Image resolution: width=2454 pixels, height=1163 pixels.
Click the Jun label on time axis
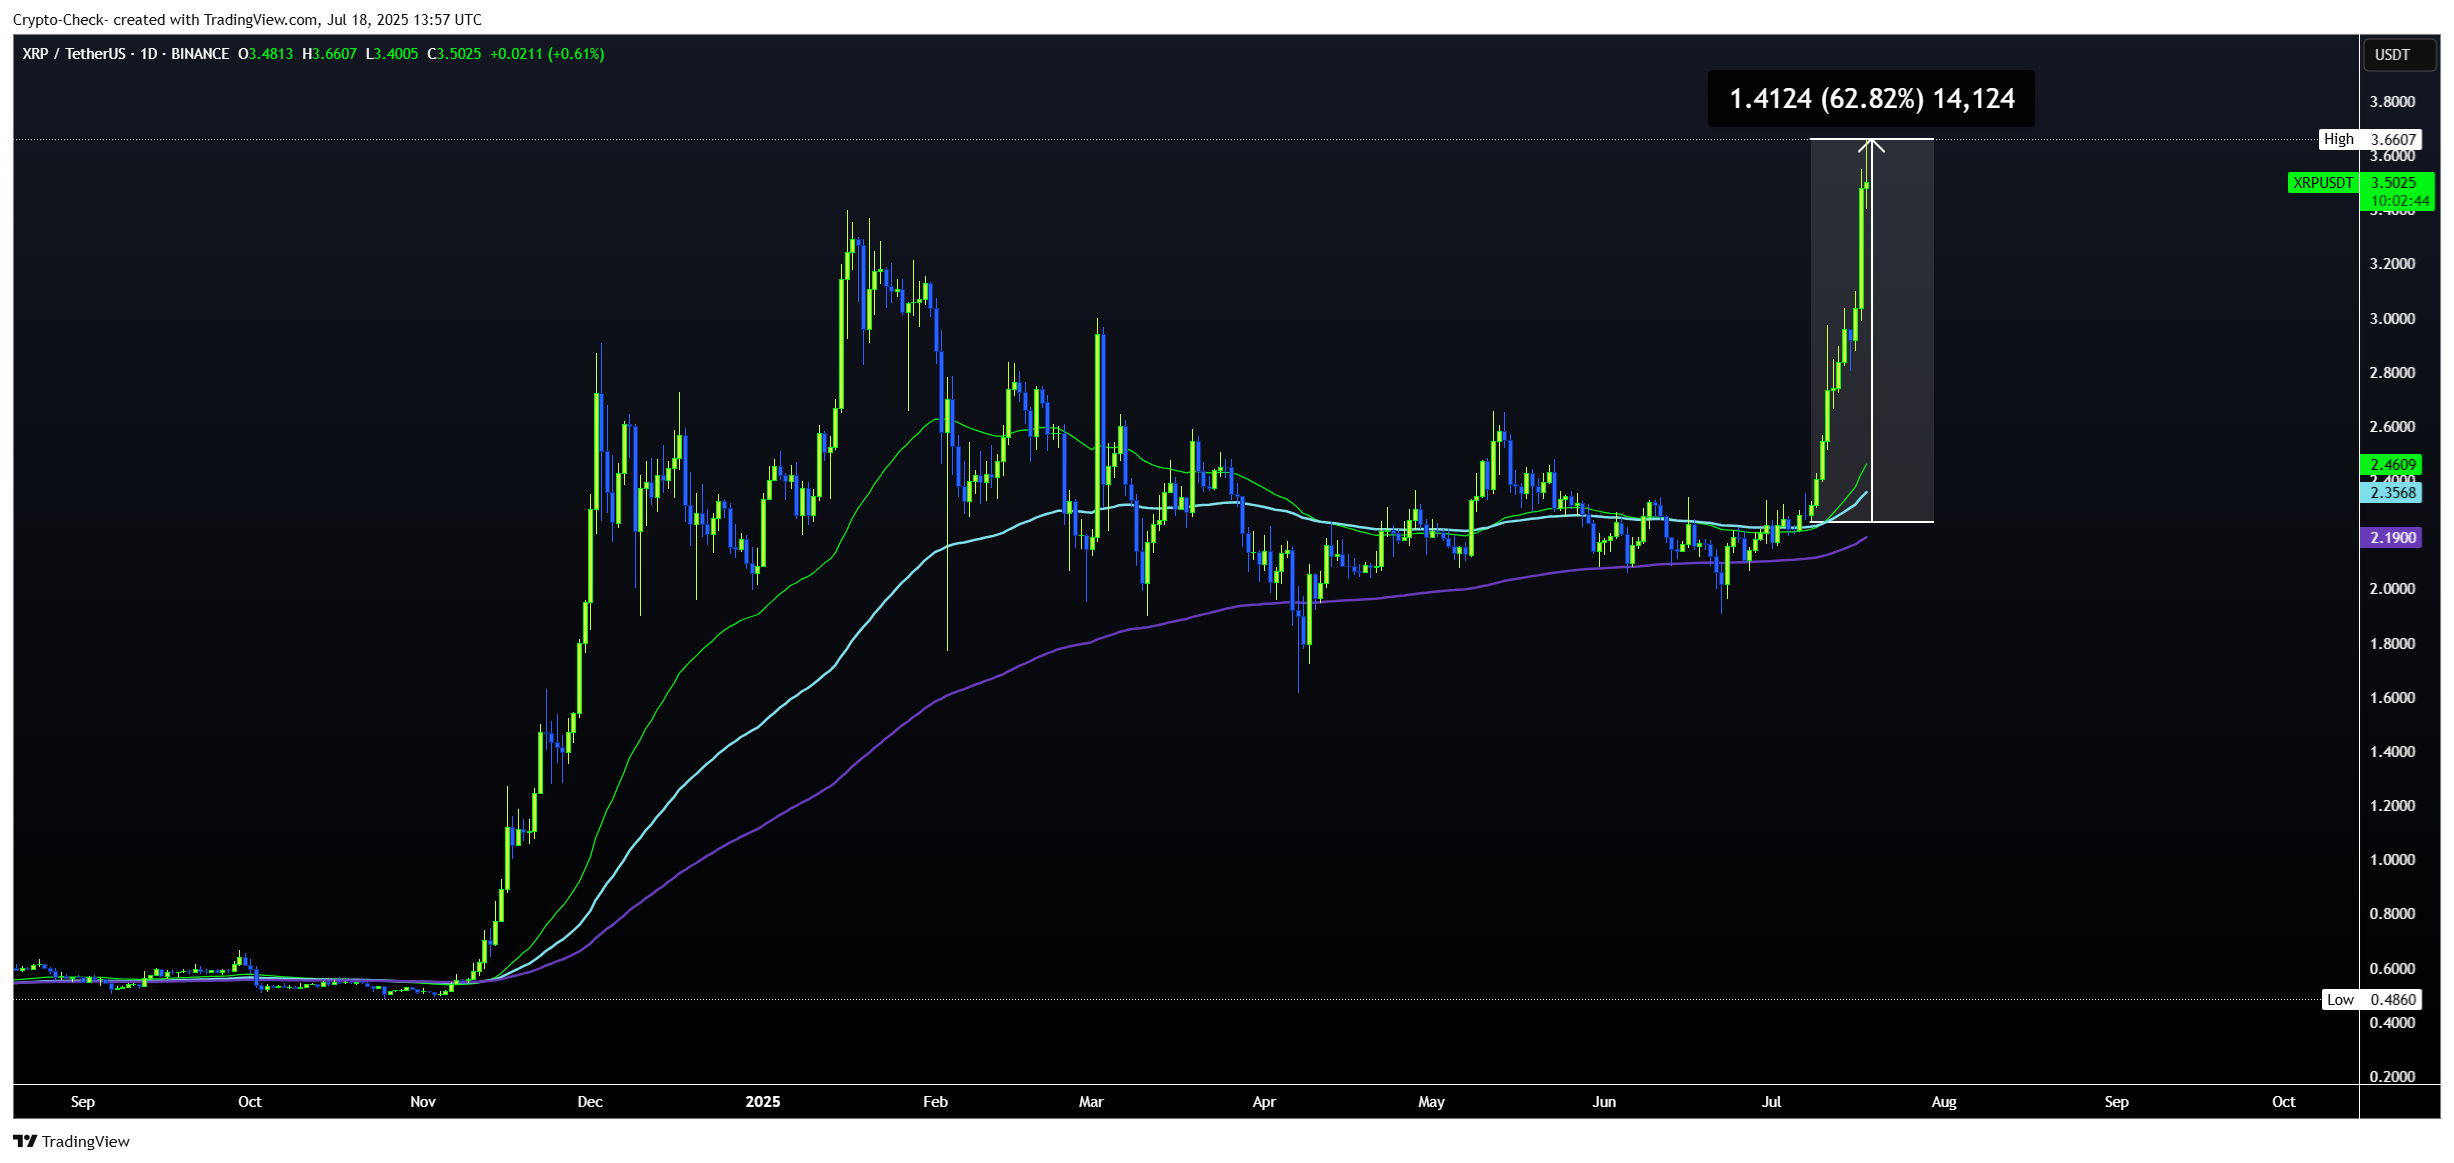click(1604, 1101)
